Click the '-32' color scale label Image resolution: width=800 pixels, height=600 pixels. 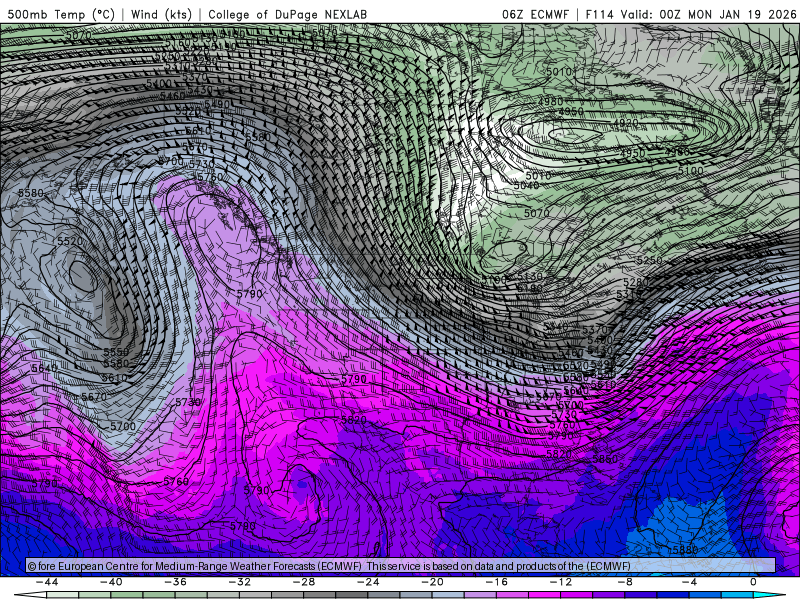(240, 582)
